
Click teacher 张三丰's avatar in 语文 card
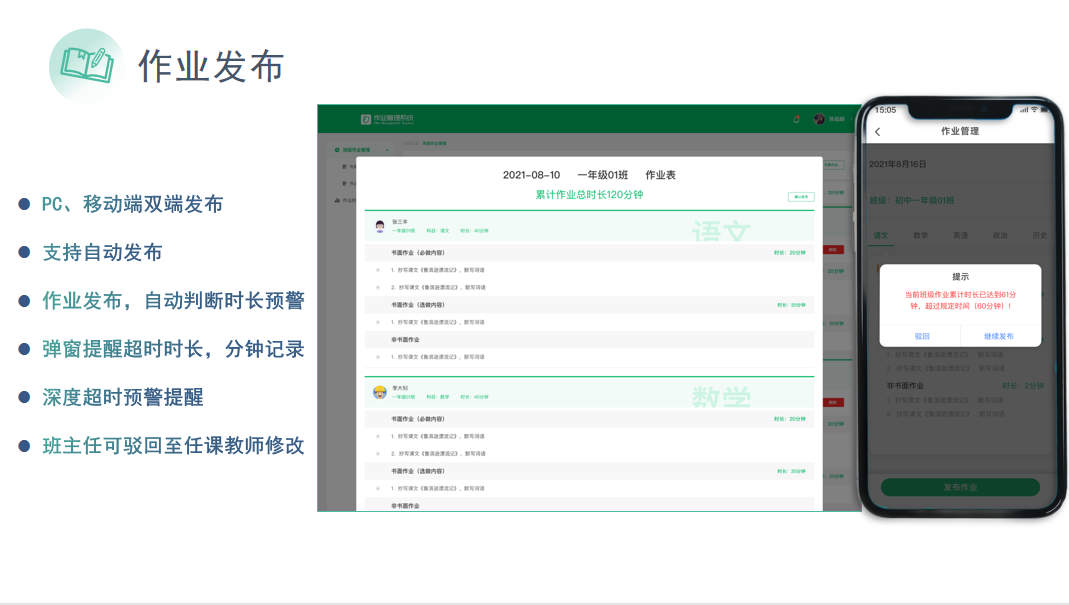coord(380,226)
